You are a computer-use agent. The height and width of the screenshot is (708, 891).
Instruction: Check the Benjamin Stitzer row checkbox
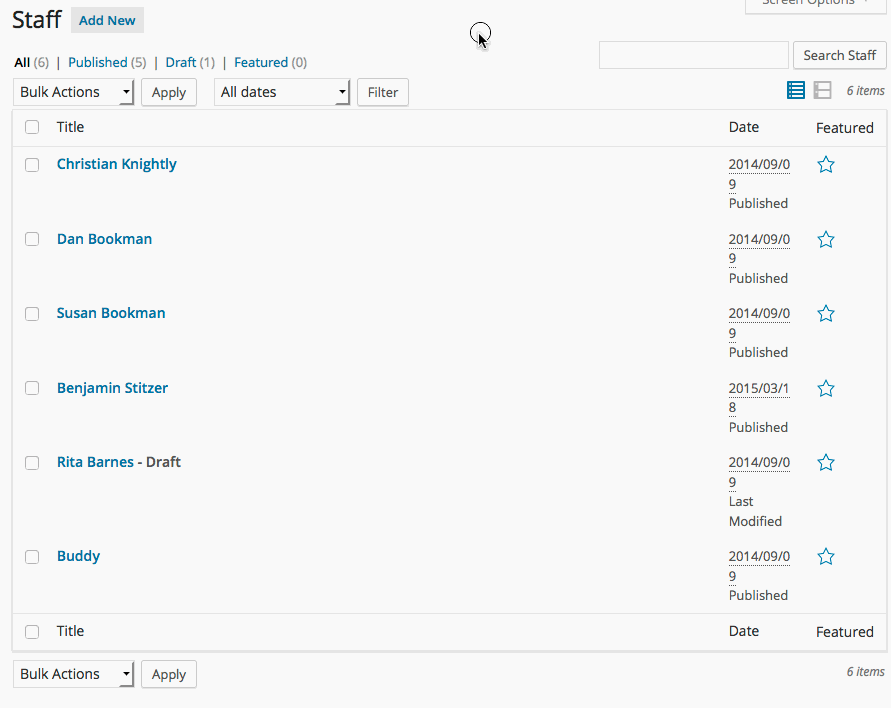32,388
